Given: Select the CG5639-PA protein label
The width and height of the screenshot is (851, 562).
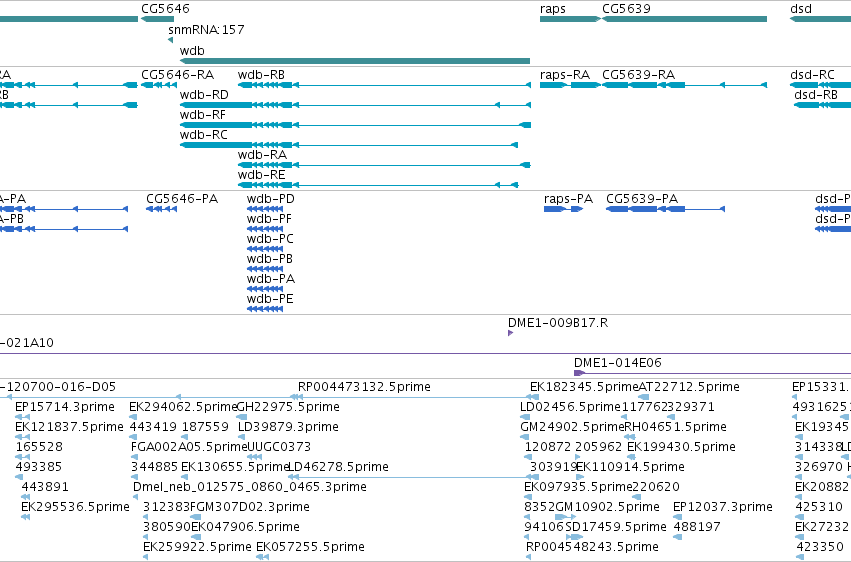Looking at the screenshot, I should pyautogui.click(x=642, y=199).
